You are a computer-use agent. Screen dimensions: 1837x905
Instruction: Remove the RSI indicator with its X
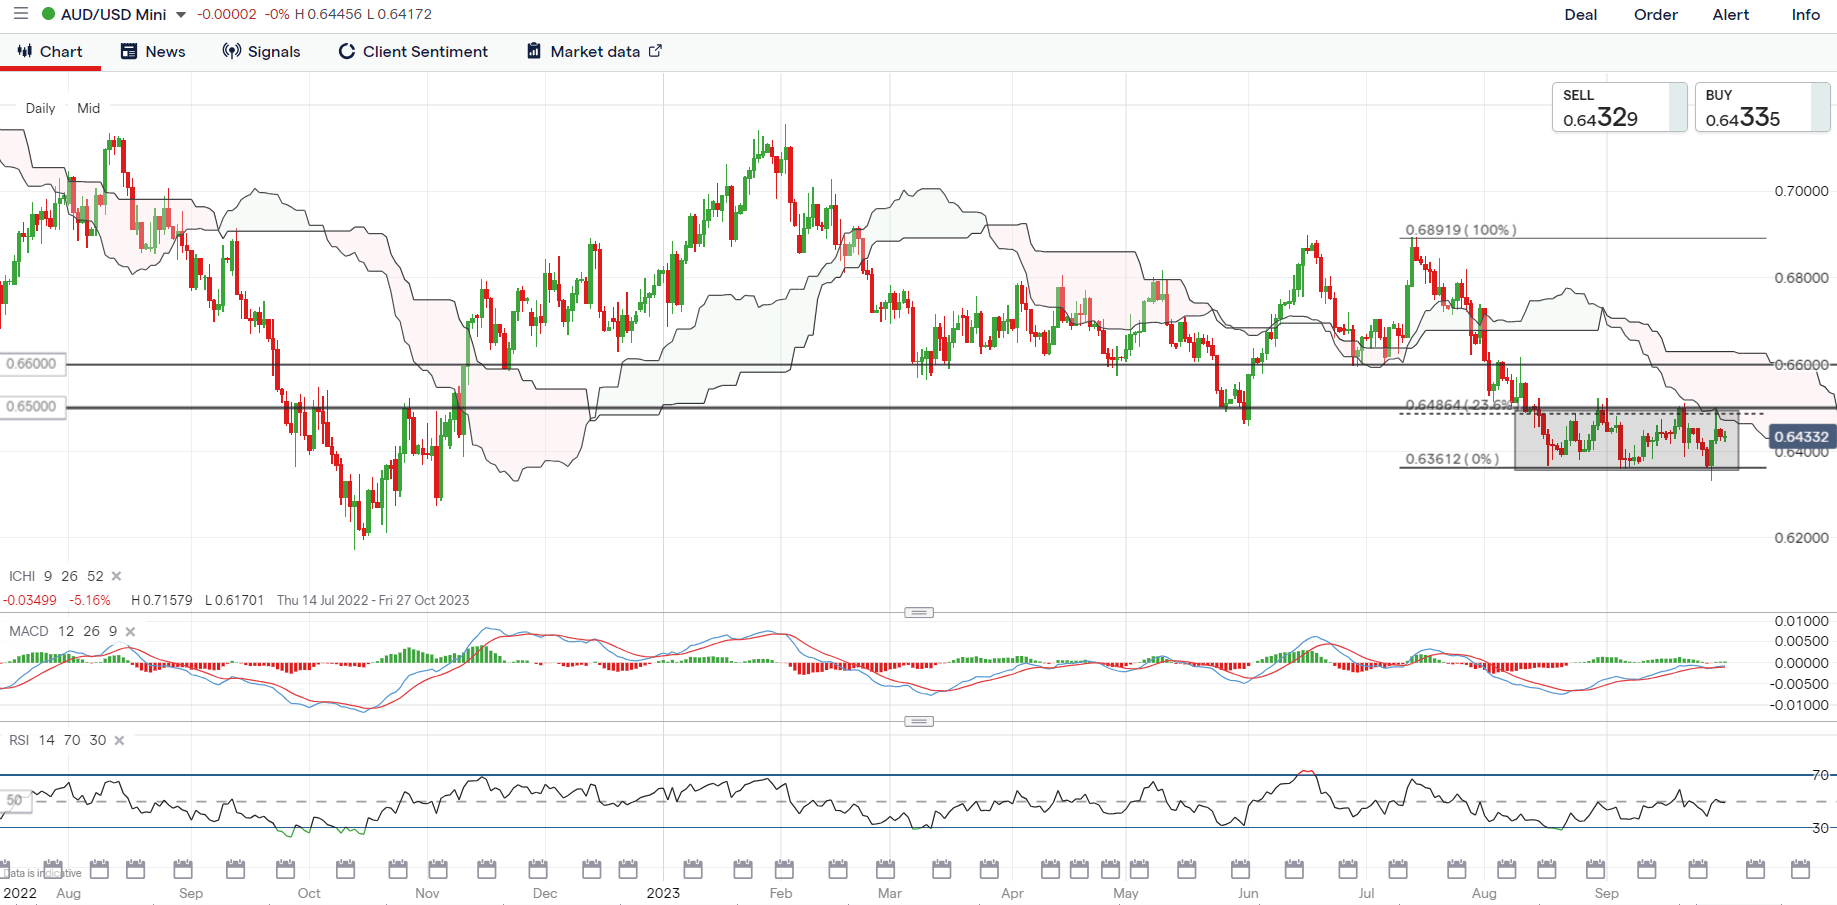point(119,740)
